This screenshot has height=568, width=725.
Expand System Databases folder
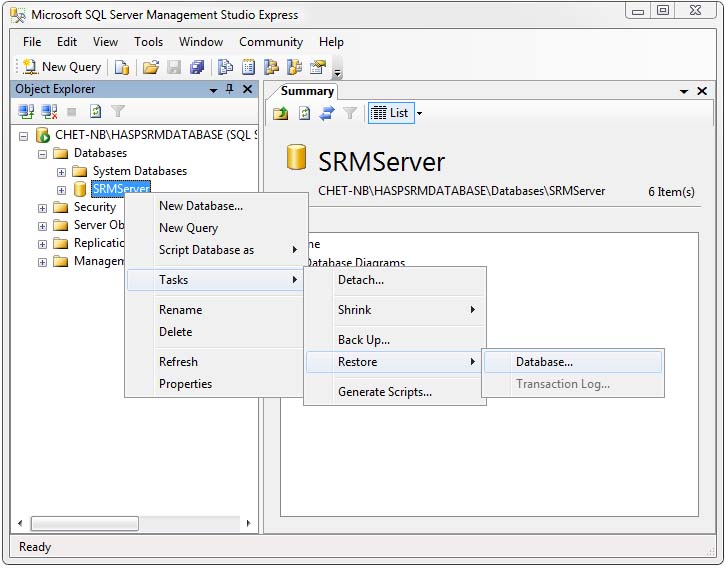coord(61,172)
